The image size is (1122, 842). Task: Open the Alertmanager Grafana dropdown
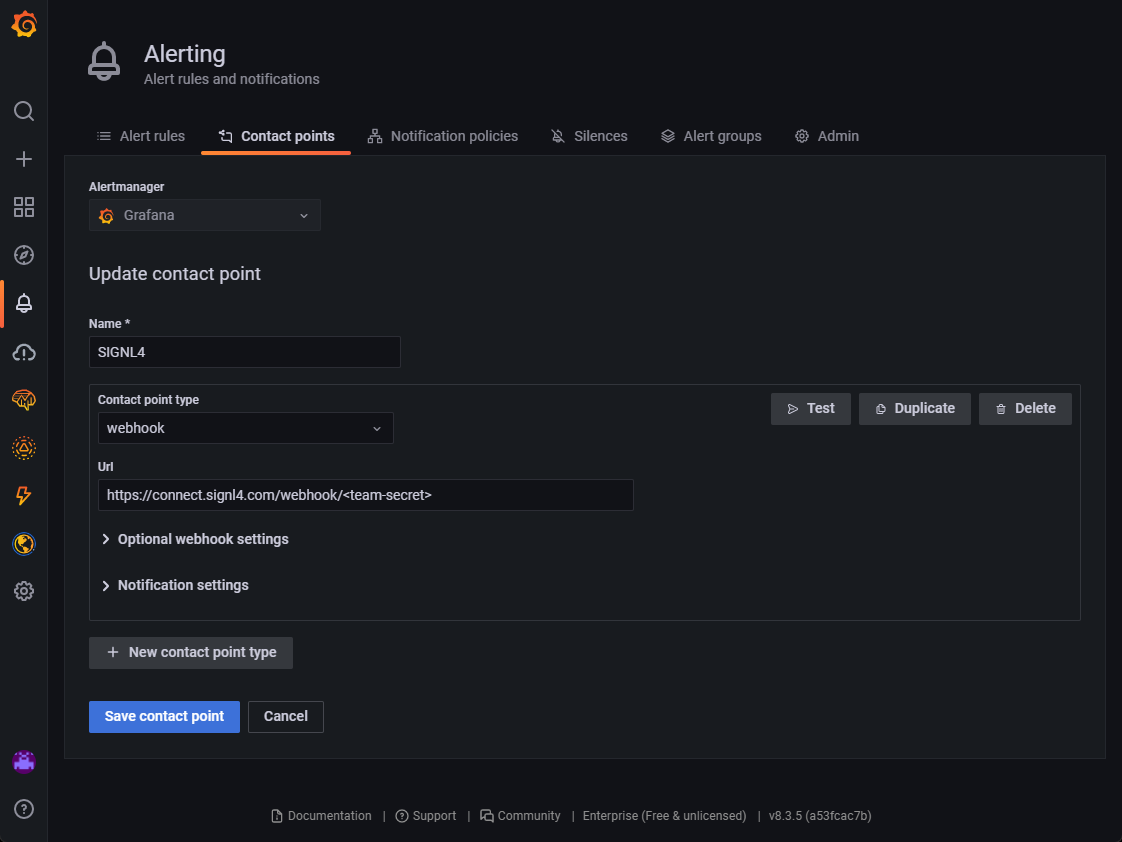tap(205, 215)
